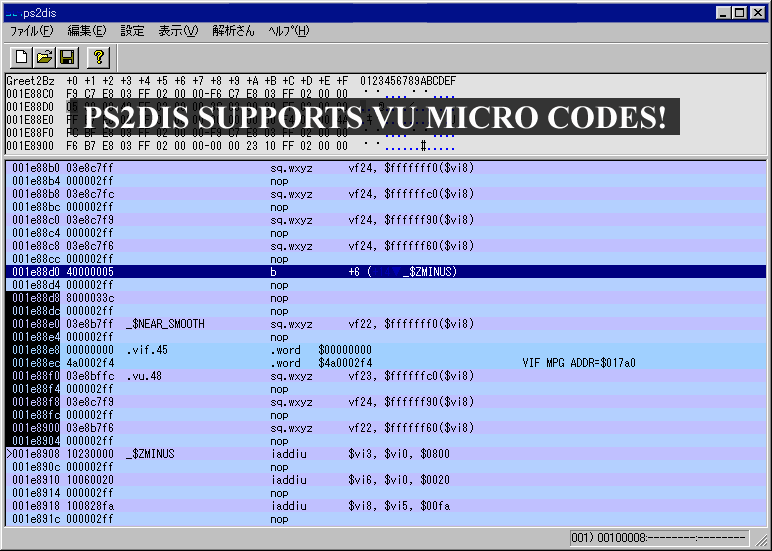
Task: Click the nop row at 001e88e4
Action: (x=386, y=337)
